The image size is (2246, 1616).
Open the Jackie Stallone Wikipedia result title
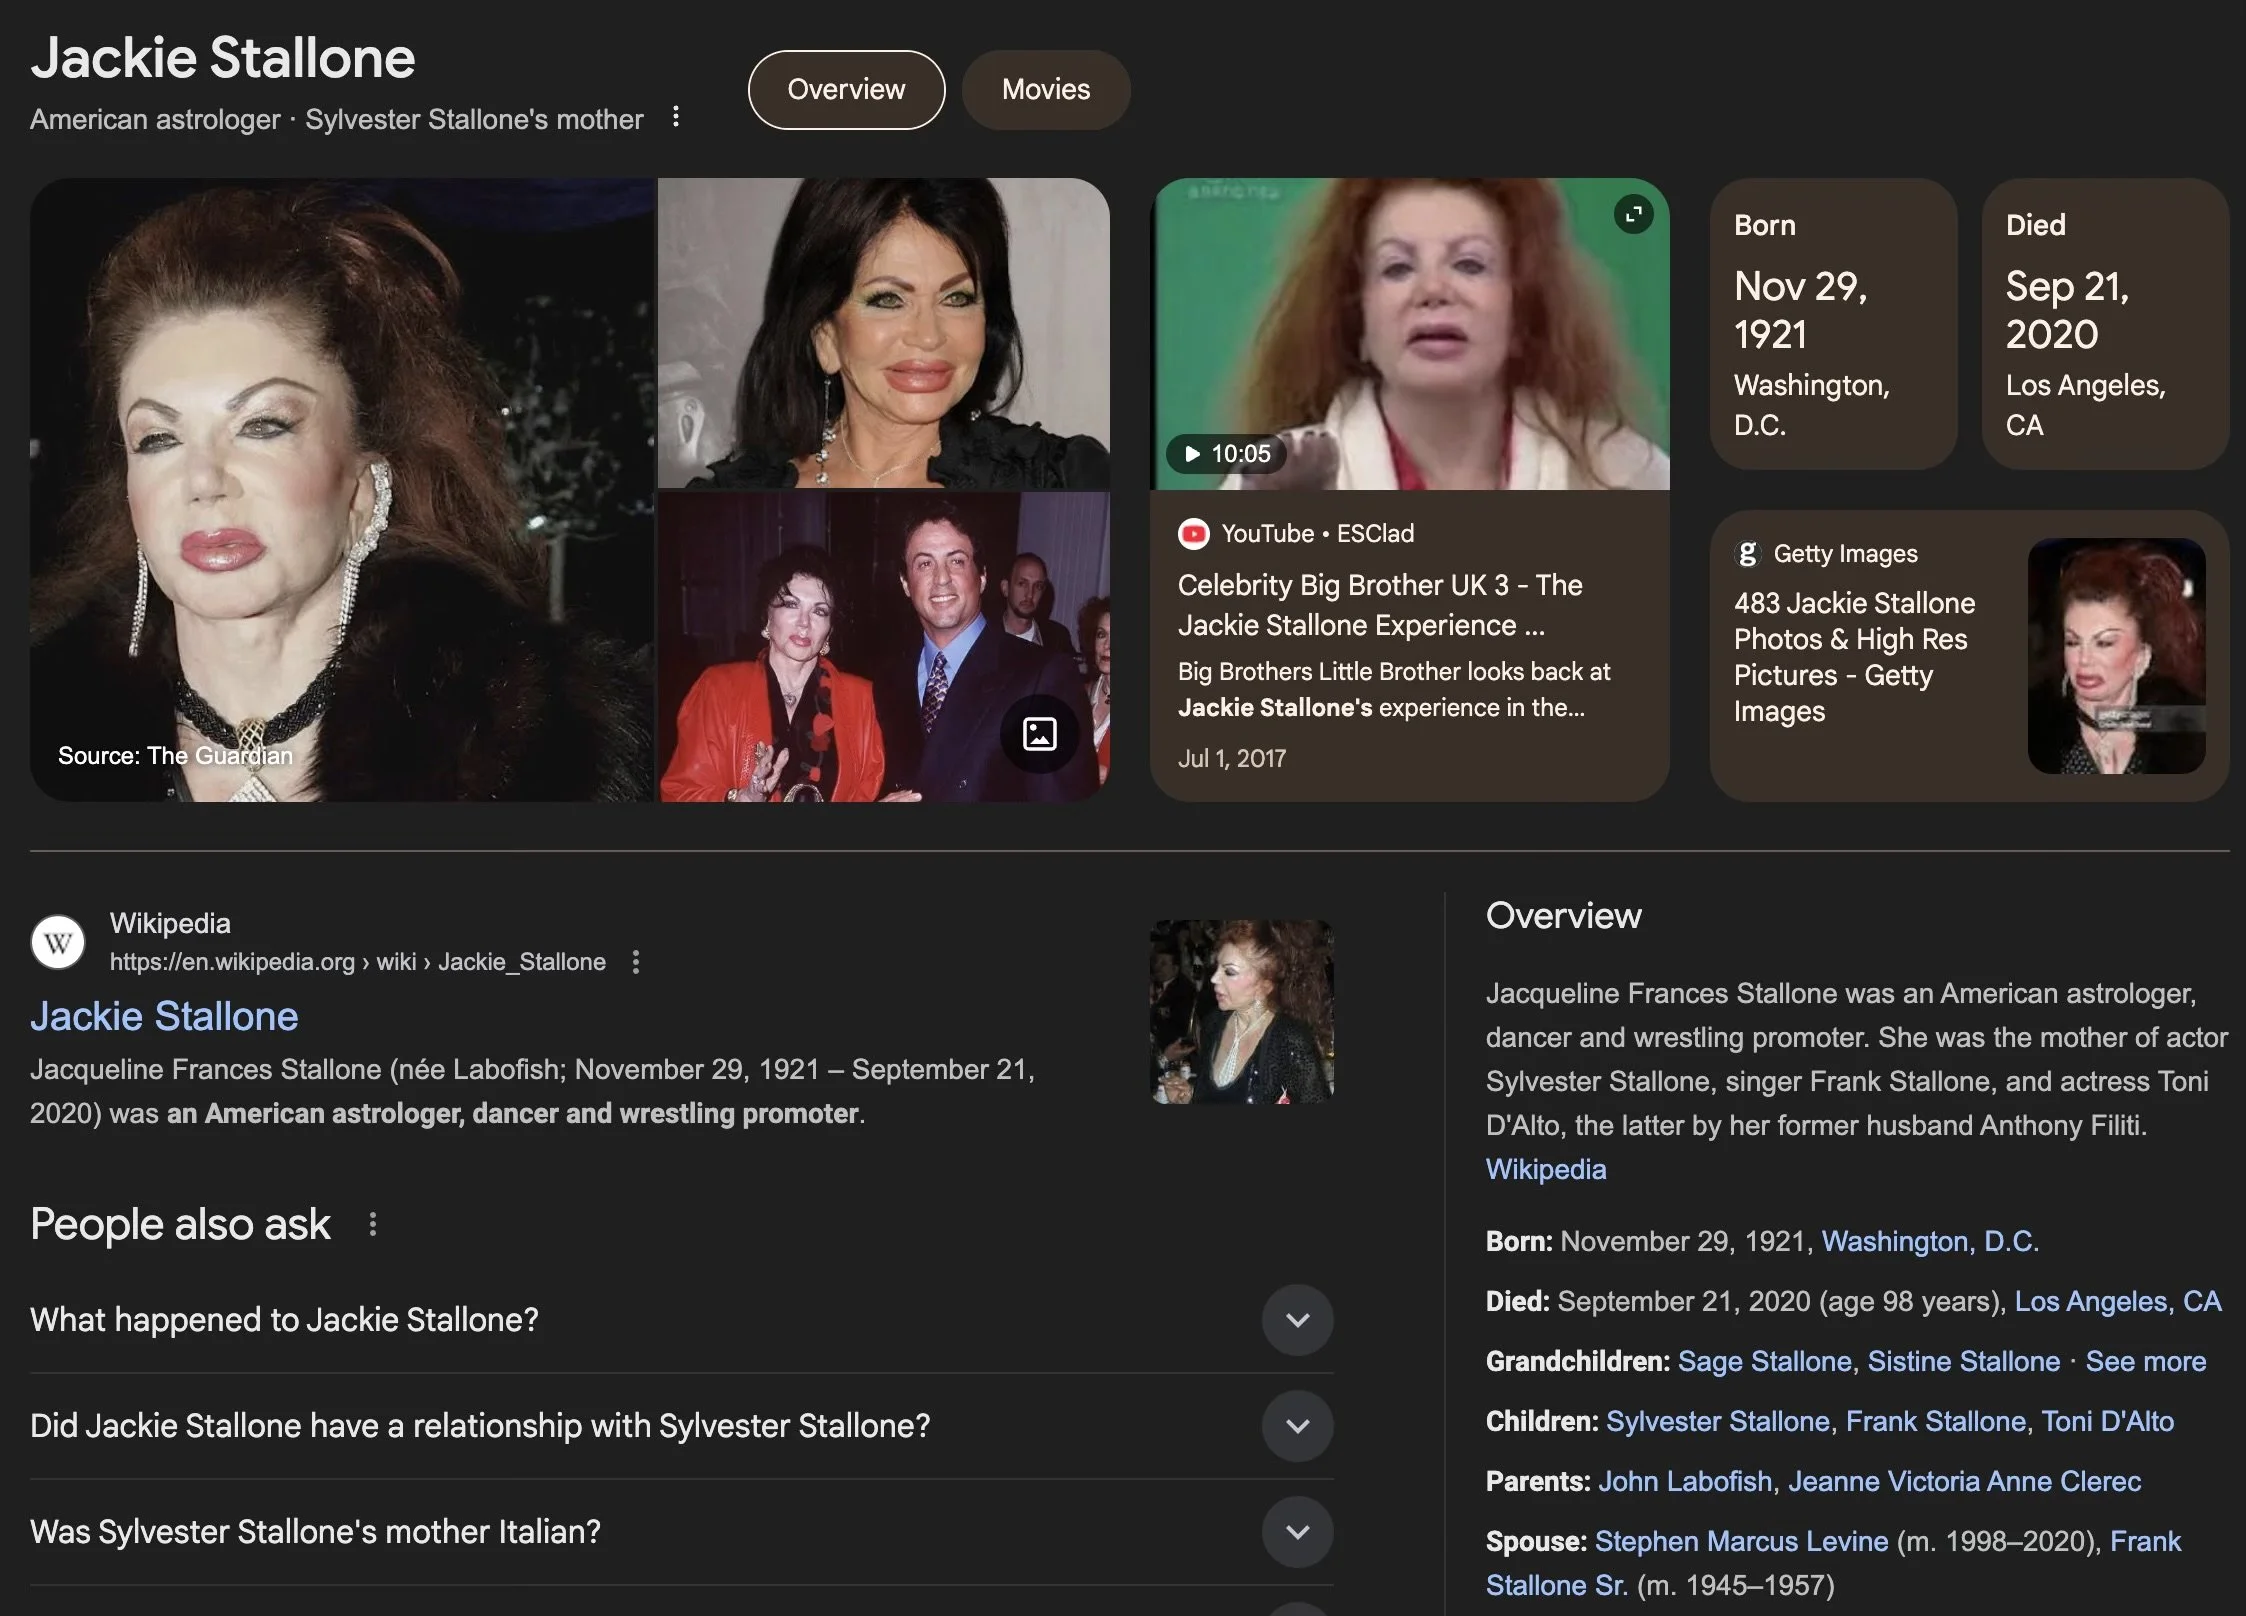coord(164,1016)
